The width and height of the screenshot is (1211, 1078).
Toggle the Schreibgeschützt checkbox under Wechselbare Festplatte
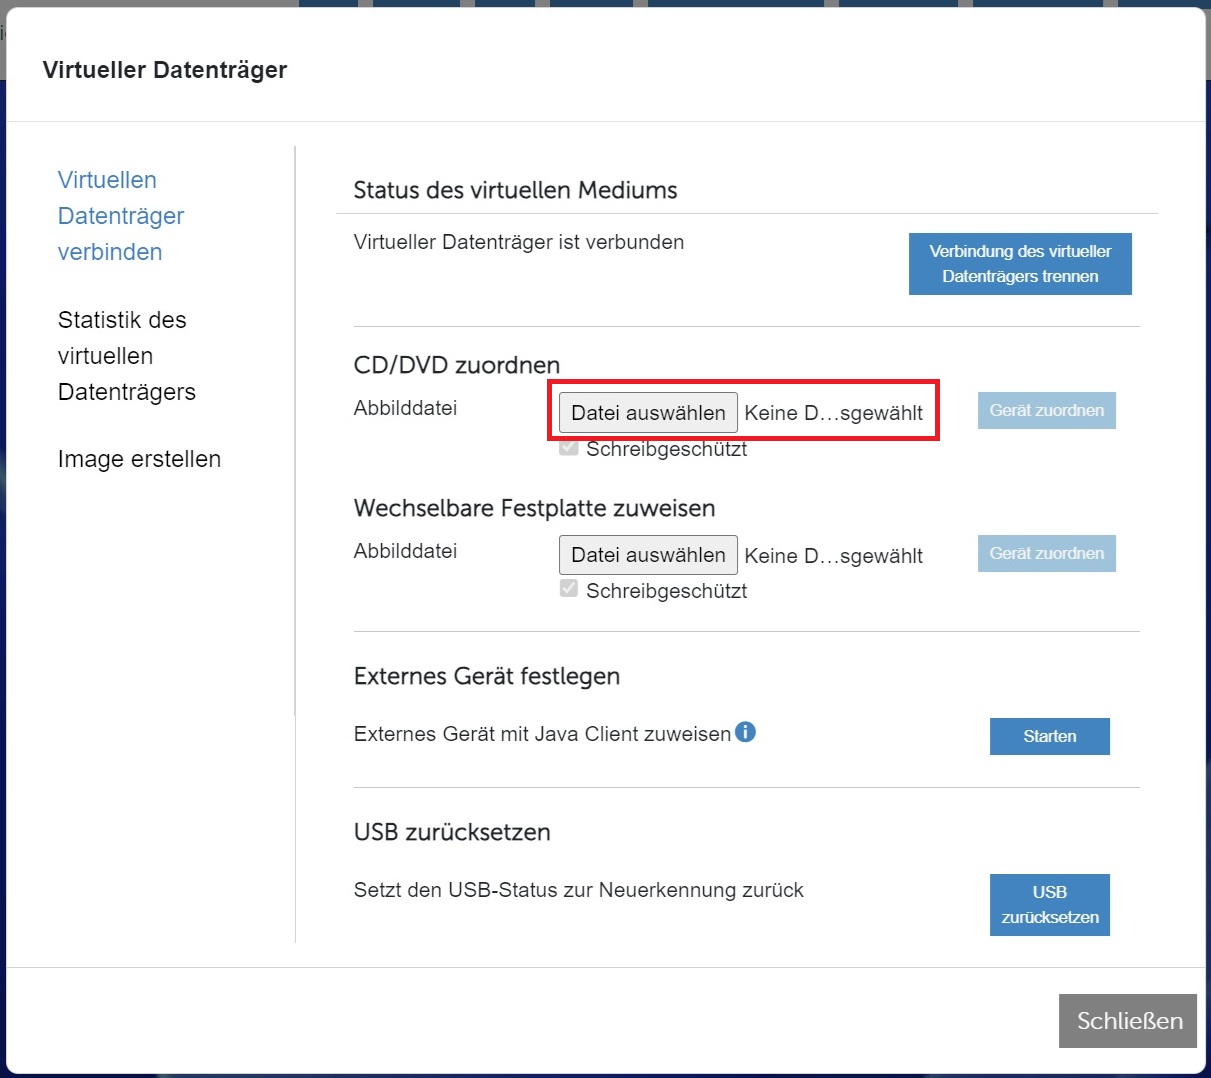[x=569, y=589]
